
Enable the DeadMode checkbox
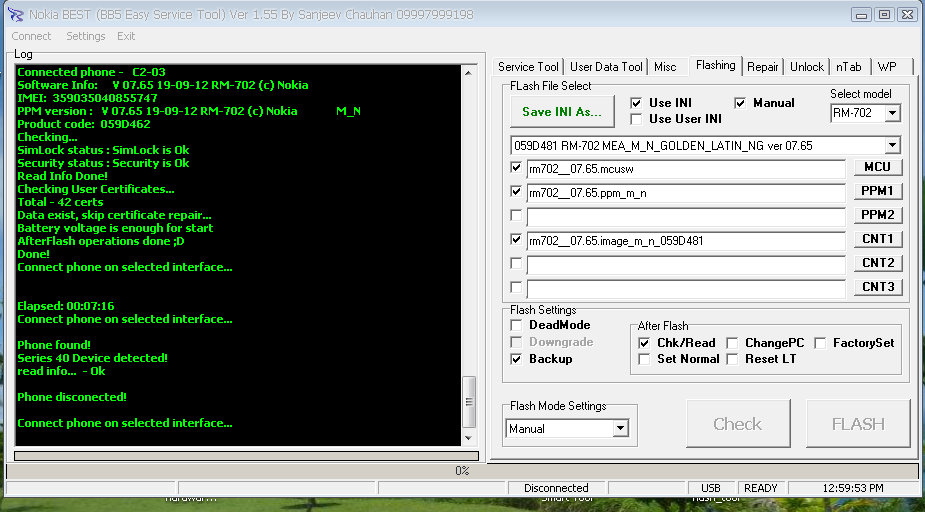516,325
